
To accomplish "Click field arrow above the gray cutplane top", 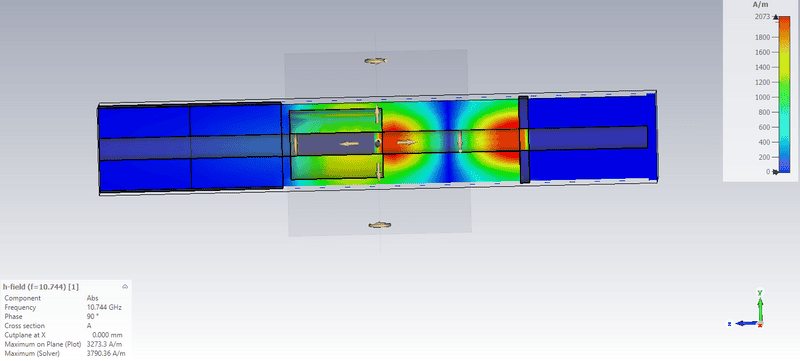I will point(376,61).
